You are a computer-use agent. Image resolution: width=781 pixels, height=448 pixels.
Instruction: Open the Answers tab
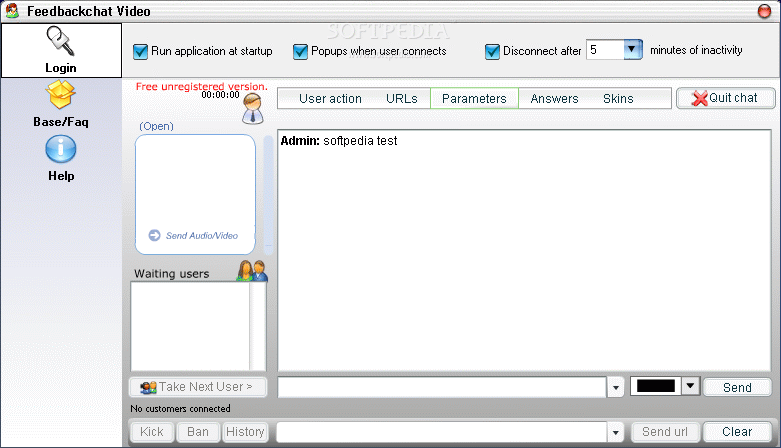[554, 99]
